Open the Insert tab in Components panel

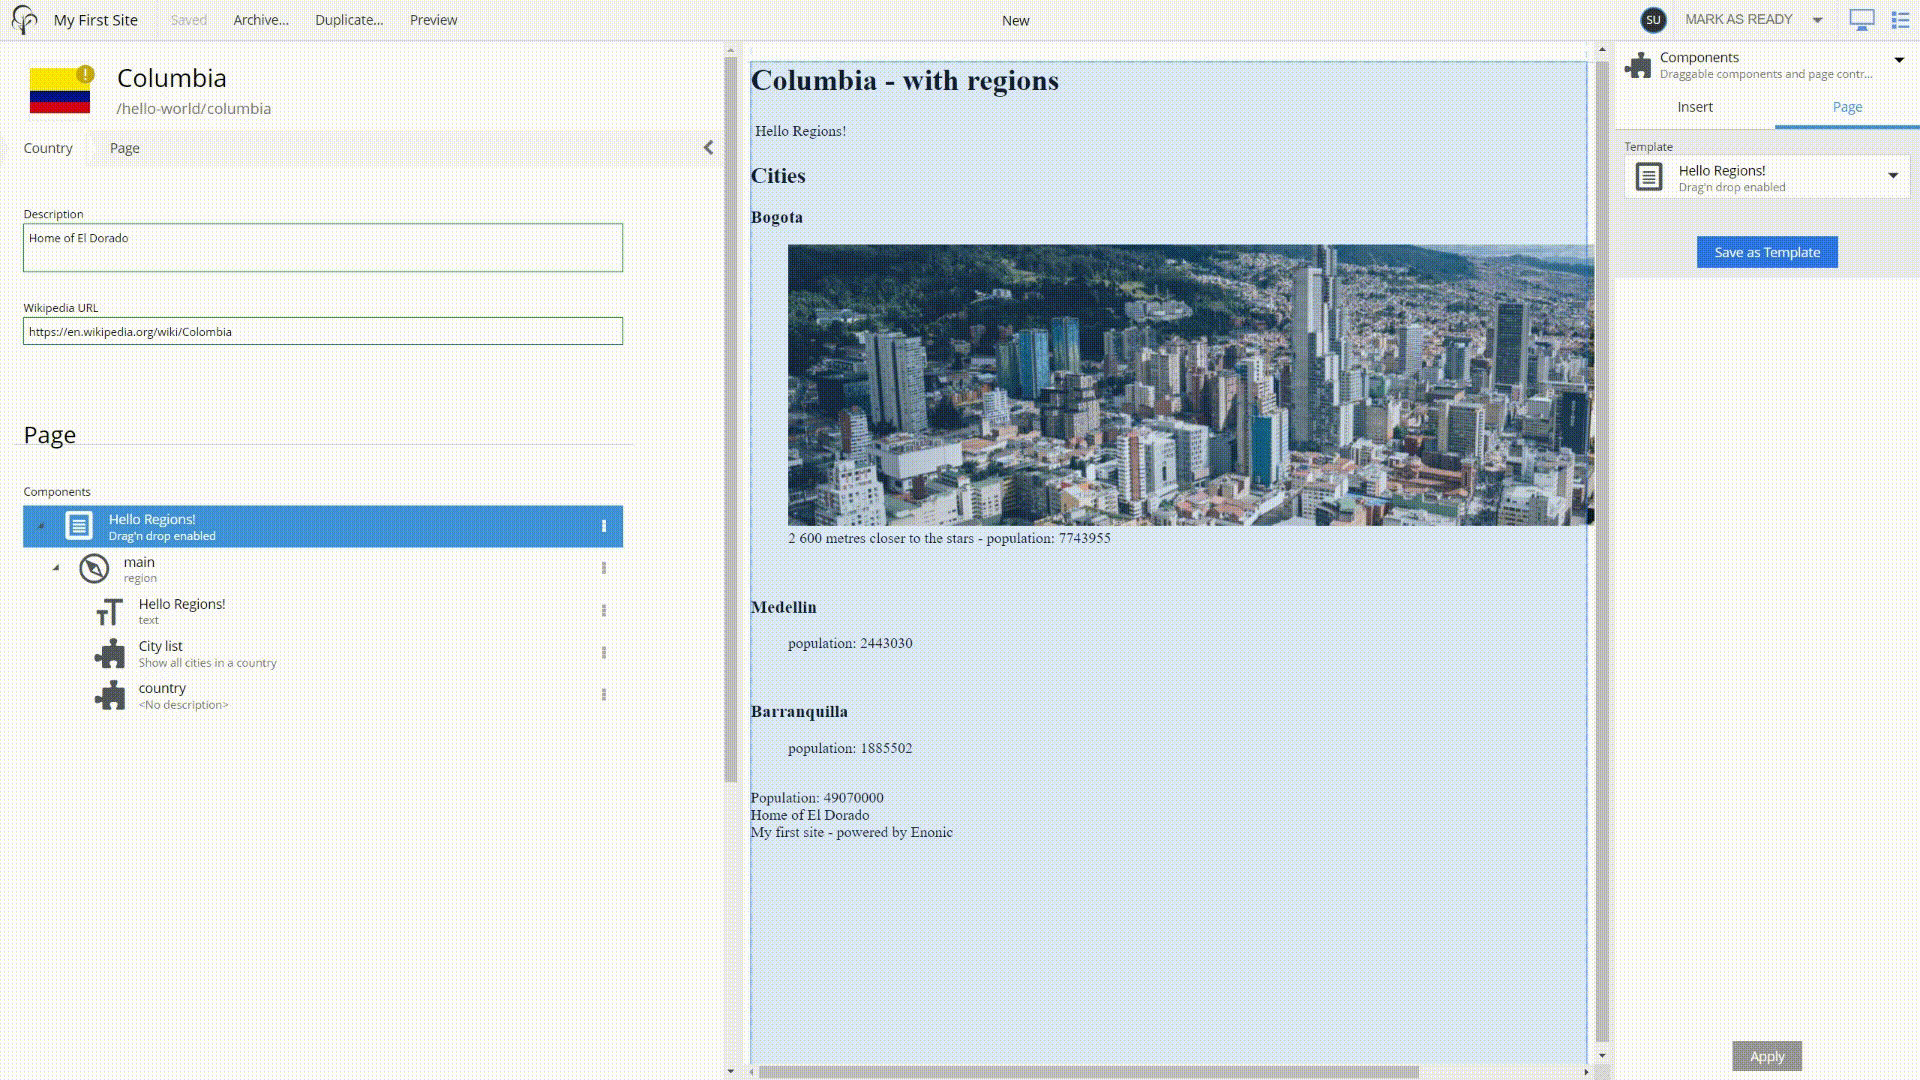click(1695, 106)
